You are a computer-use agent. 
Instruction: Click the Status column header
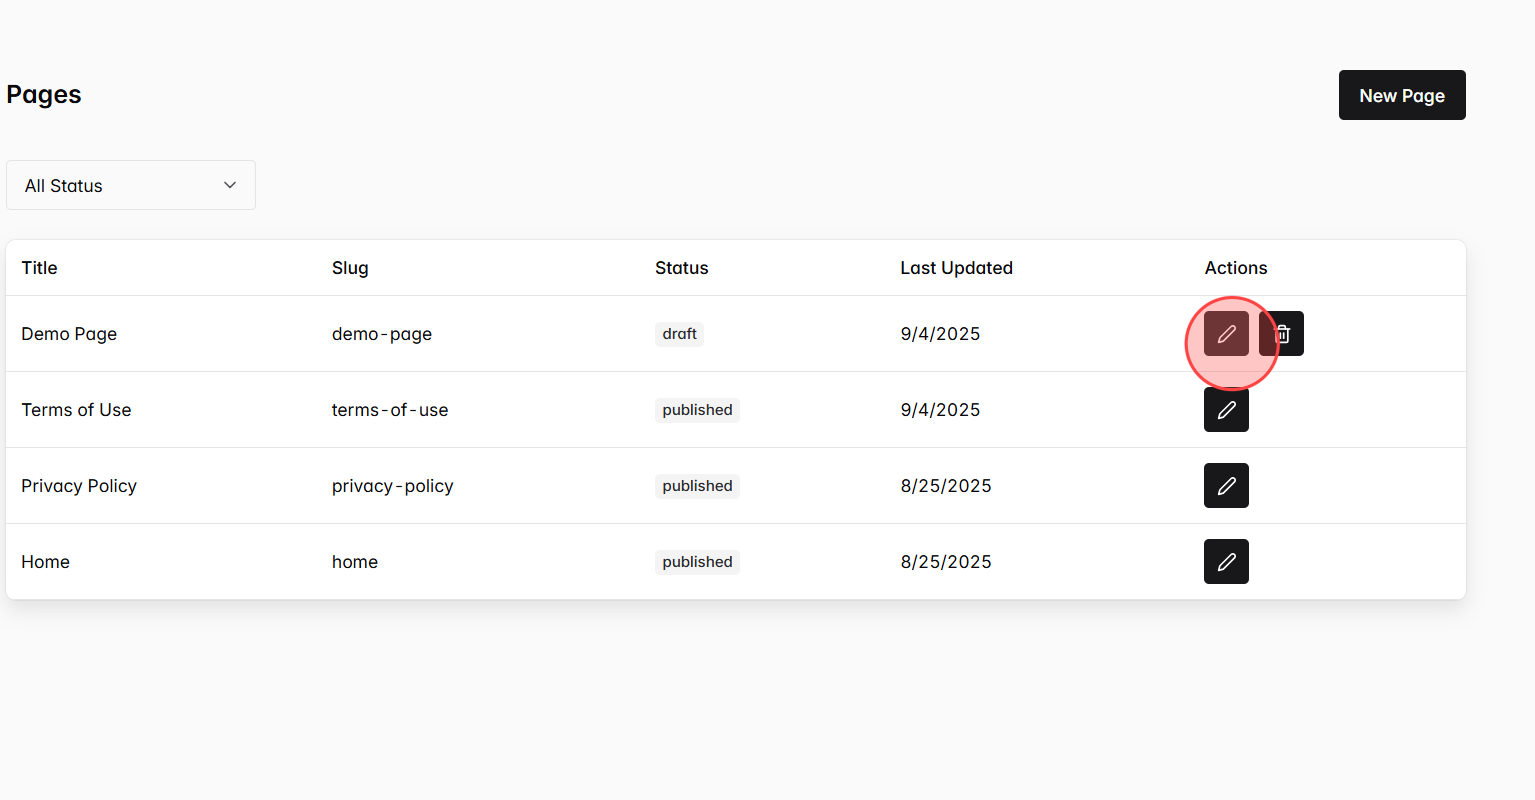tap(681, 267)
